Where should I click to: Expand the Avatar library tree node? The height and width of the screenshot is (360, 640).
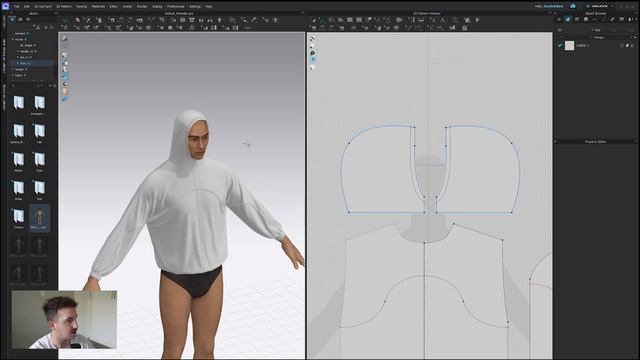(x=13, y=39)
